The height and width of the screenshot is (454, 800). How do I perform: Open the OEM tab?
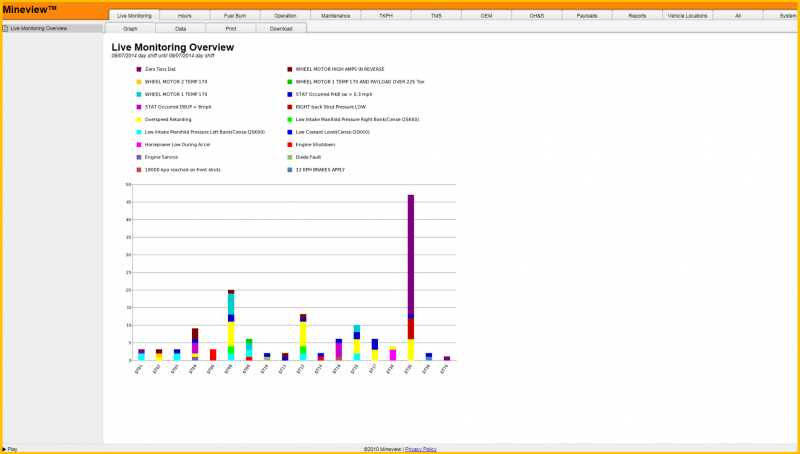487,15
